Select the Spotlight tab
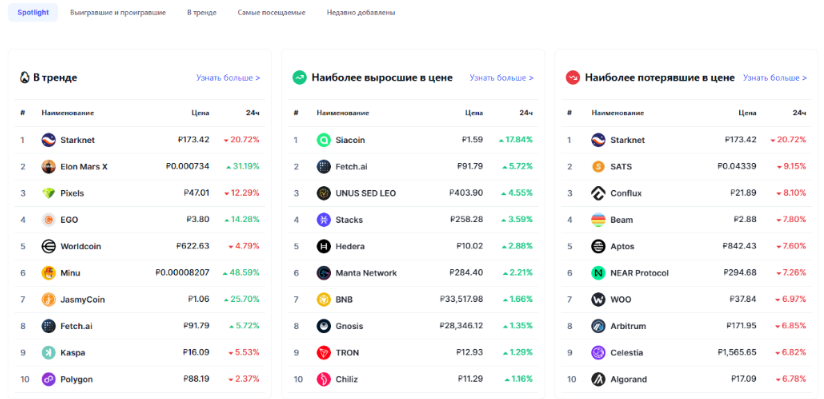Image resolution: width=824 pixels, height=399 pixels. click(33, 13)
